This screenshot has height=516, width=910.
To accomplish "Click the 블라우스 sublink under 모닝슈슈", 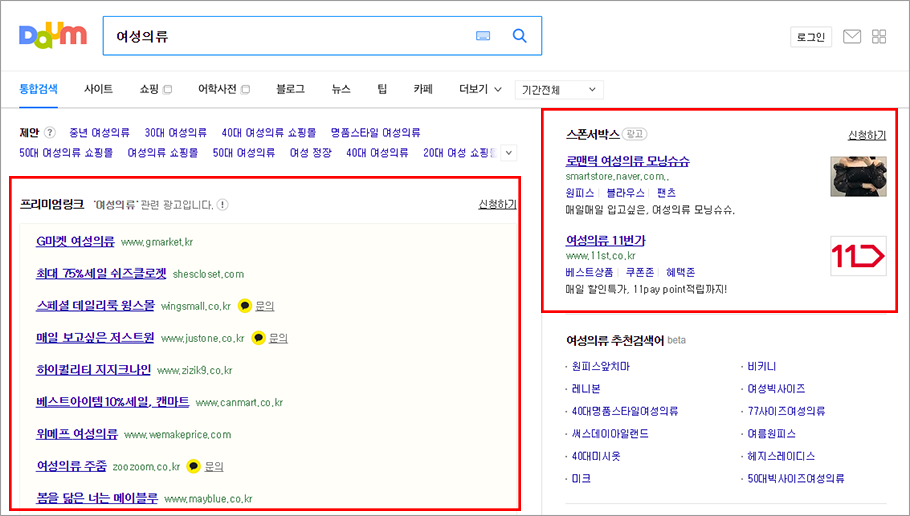I will (626, 193).
